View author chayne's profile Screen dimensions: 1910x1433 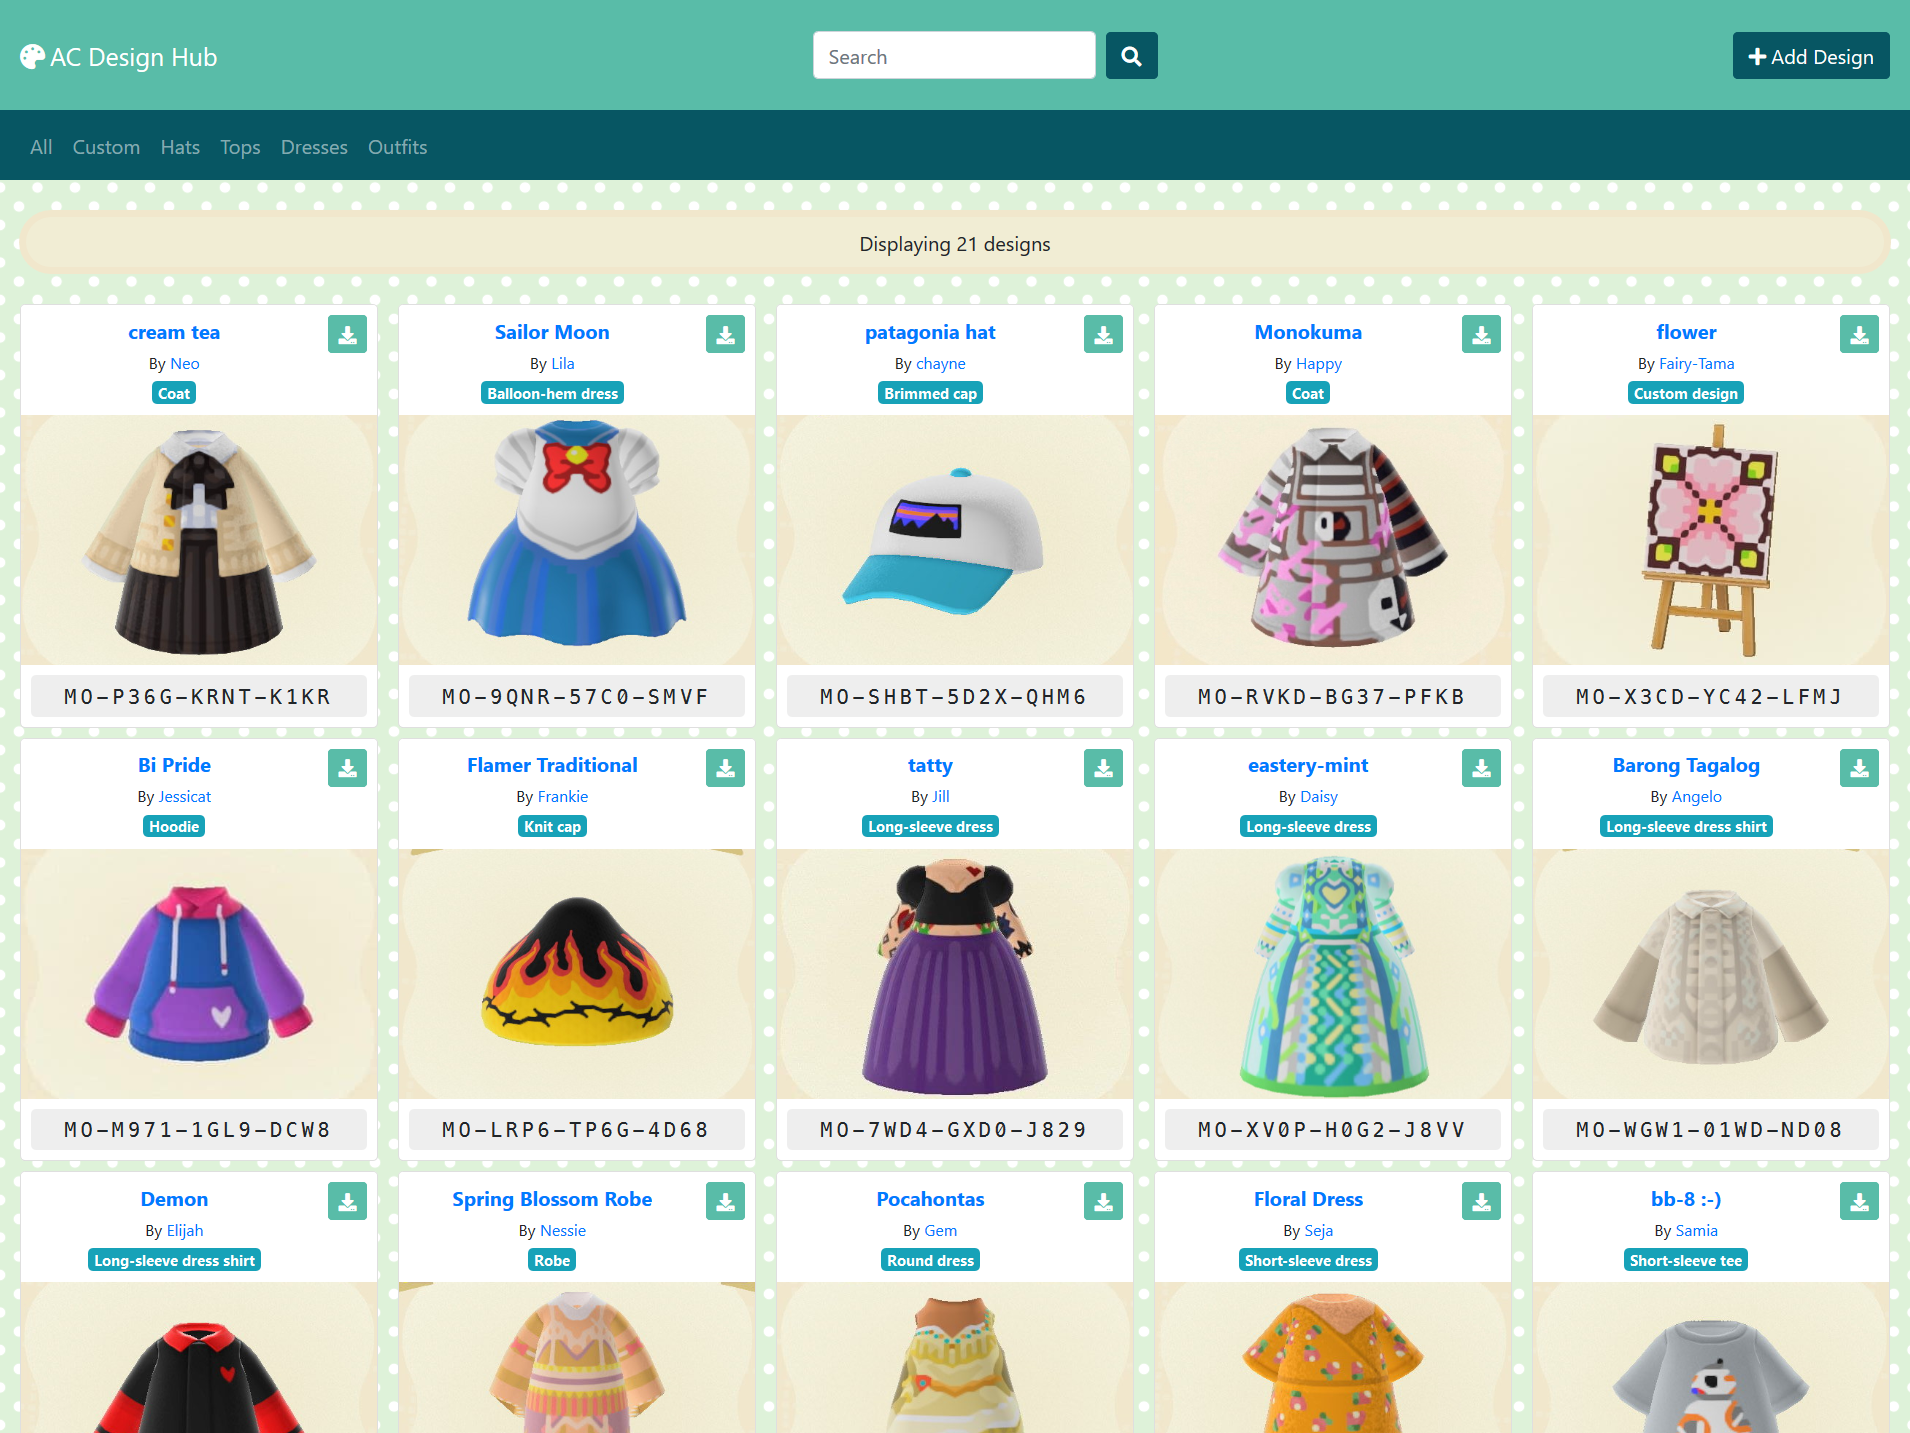[941, 364]
